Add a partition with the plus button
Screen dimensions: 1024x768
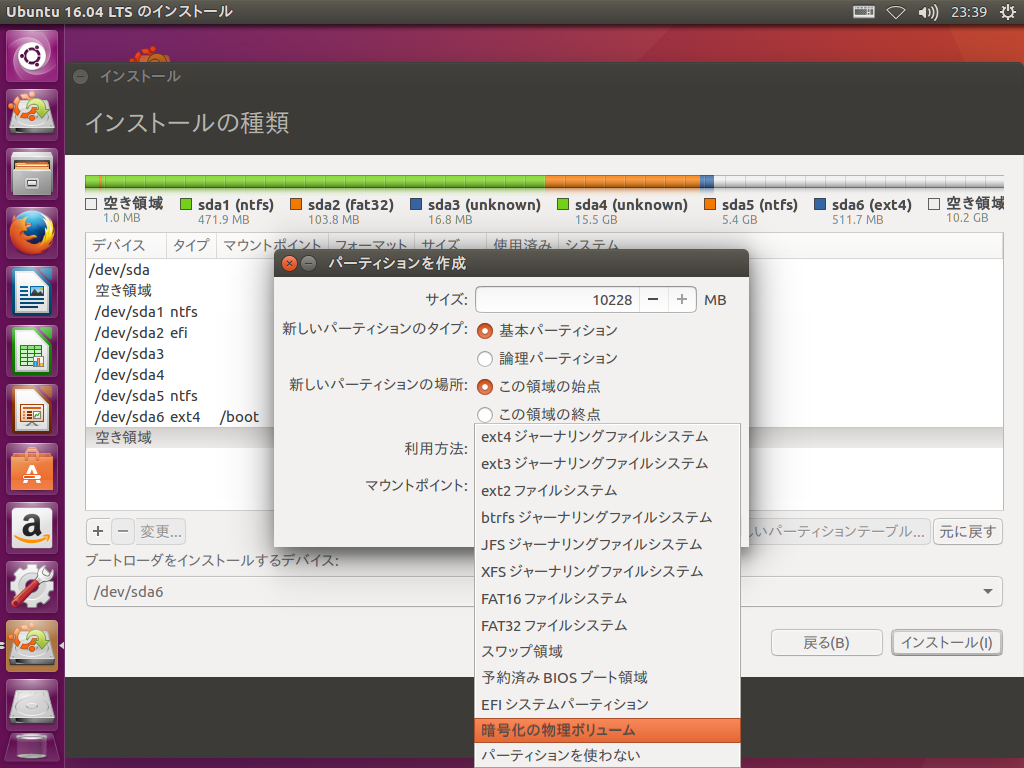(98, 532)
